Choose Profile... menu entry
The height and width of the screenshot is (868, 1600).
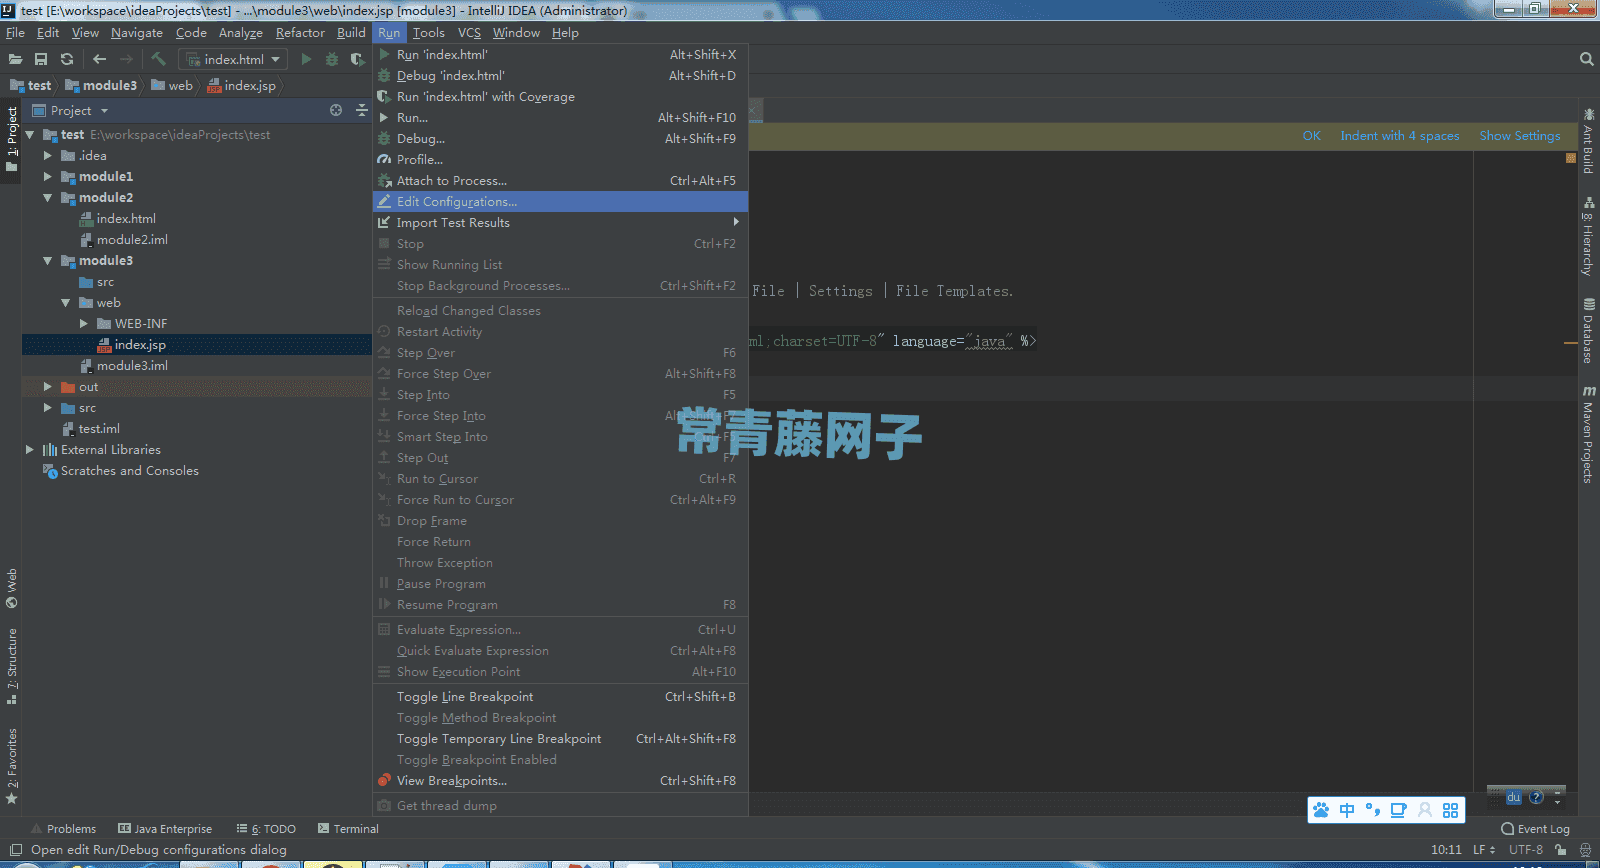coord(560,159)
